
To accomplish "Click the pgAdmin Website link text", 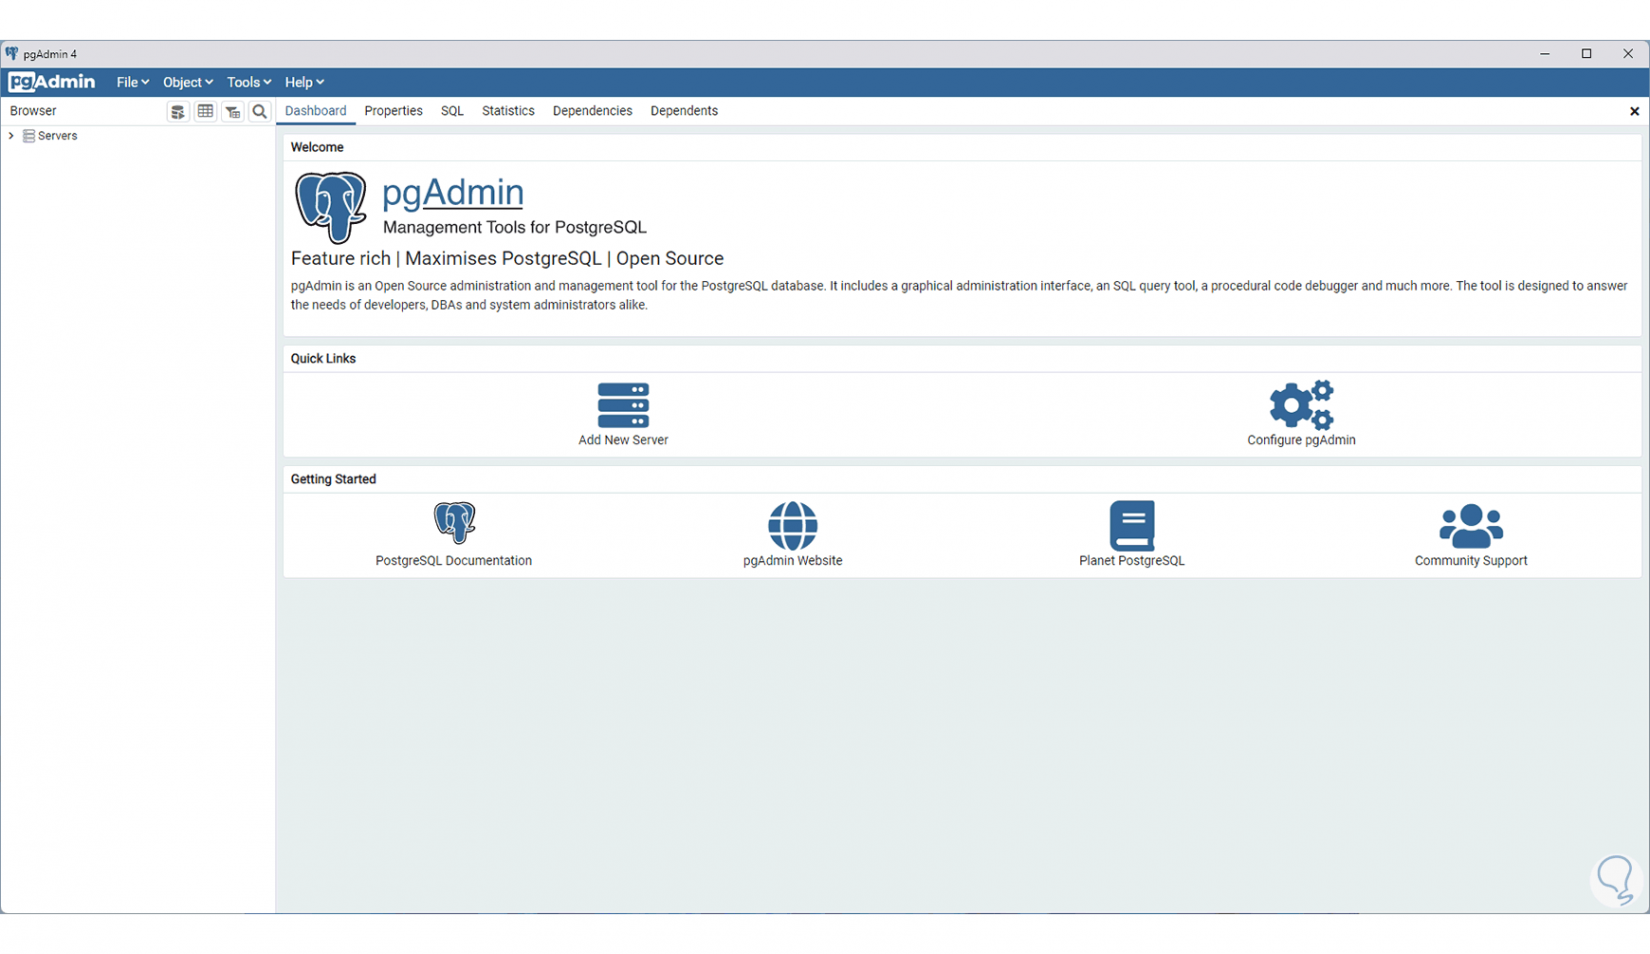I will [793, 561].
